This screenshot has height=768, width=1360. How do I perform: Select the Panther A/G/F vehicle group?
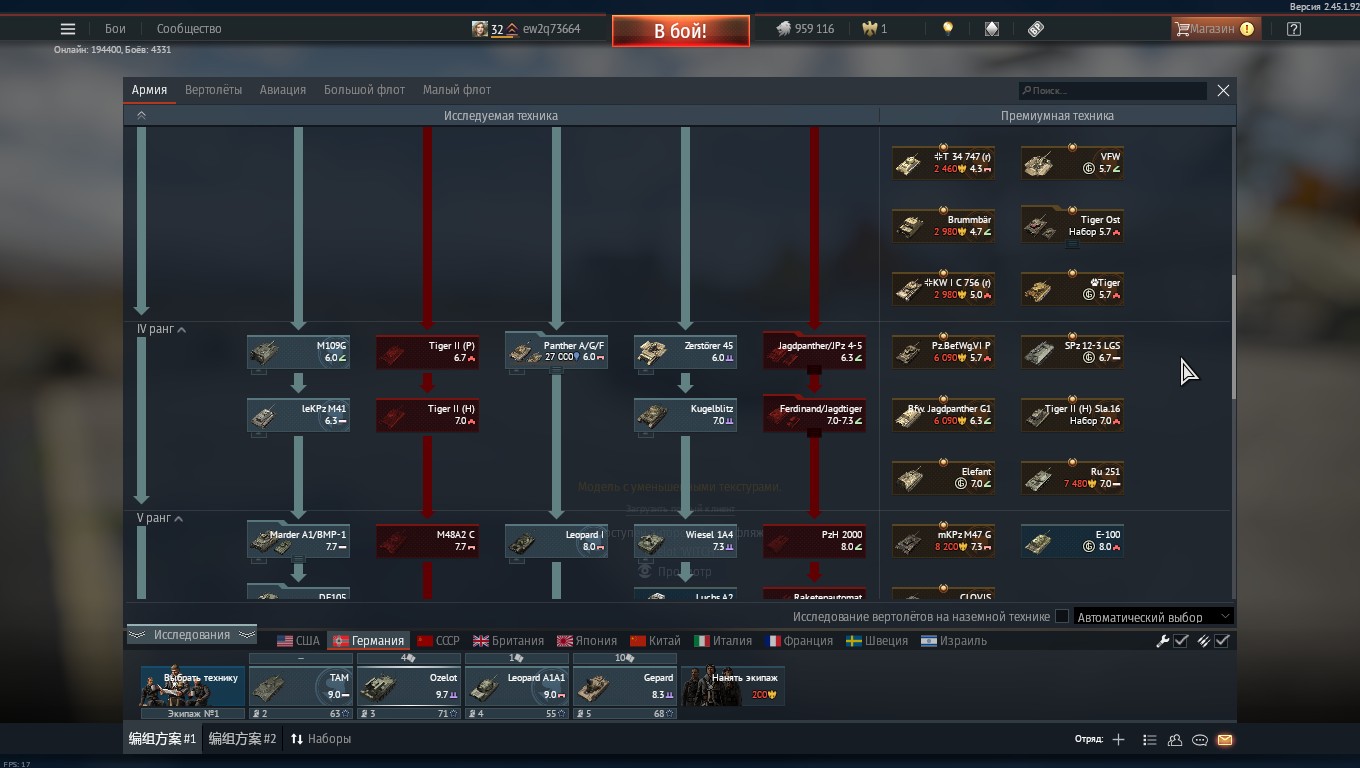pyautogui.click(x=556, y=352)
